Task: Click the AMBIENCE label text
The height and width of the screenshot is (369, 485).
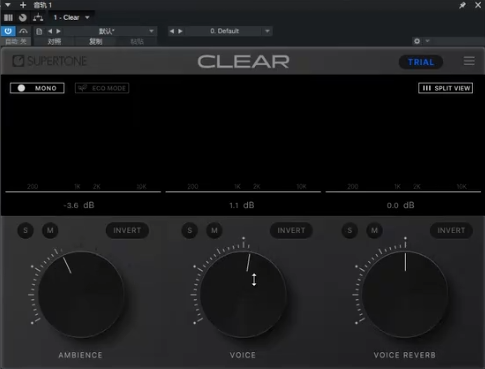Action: [x=80, y=355]
